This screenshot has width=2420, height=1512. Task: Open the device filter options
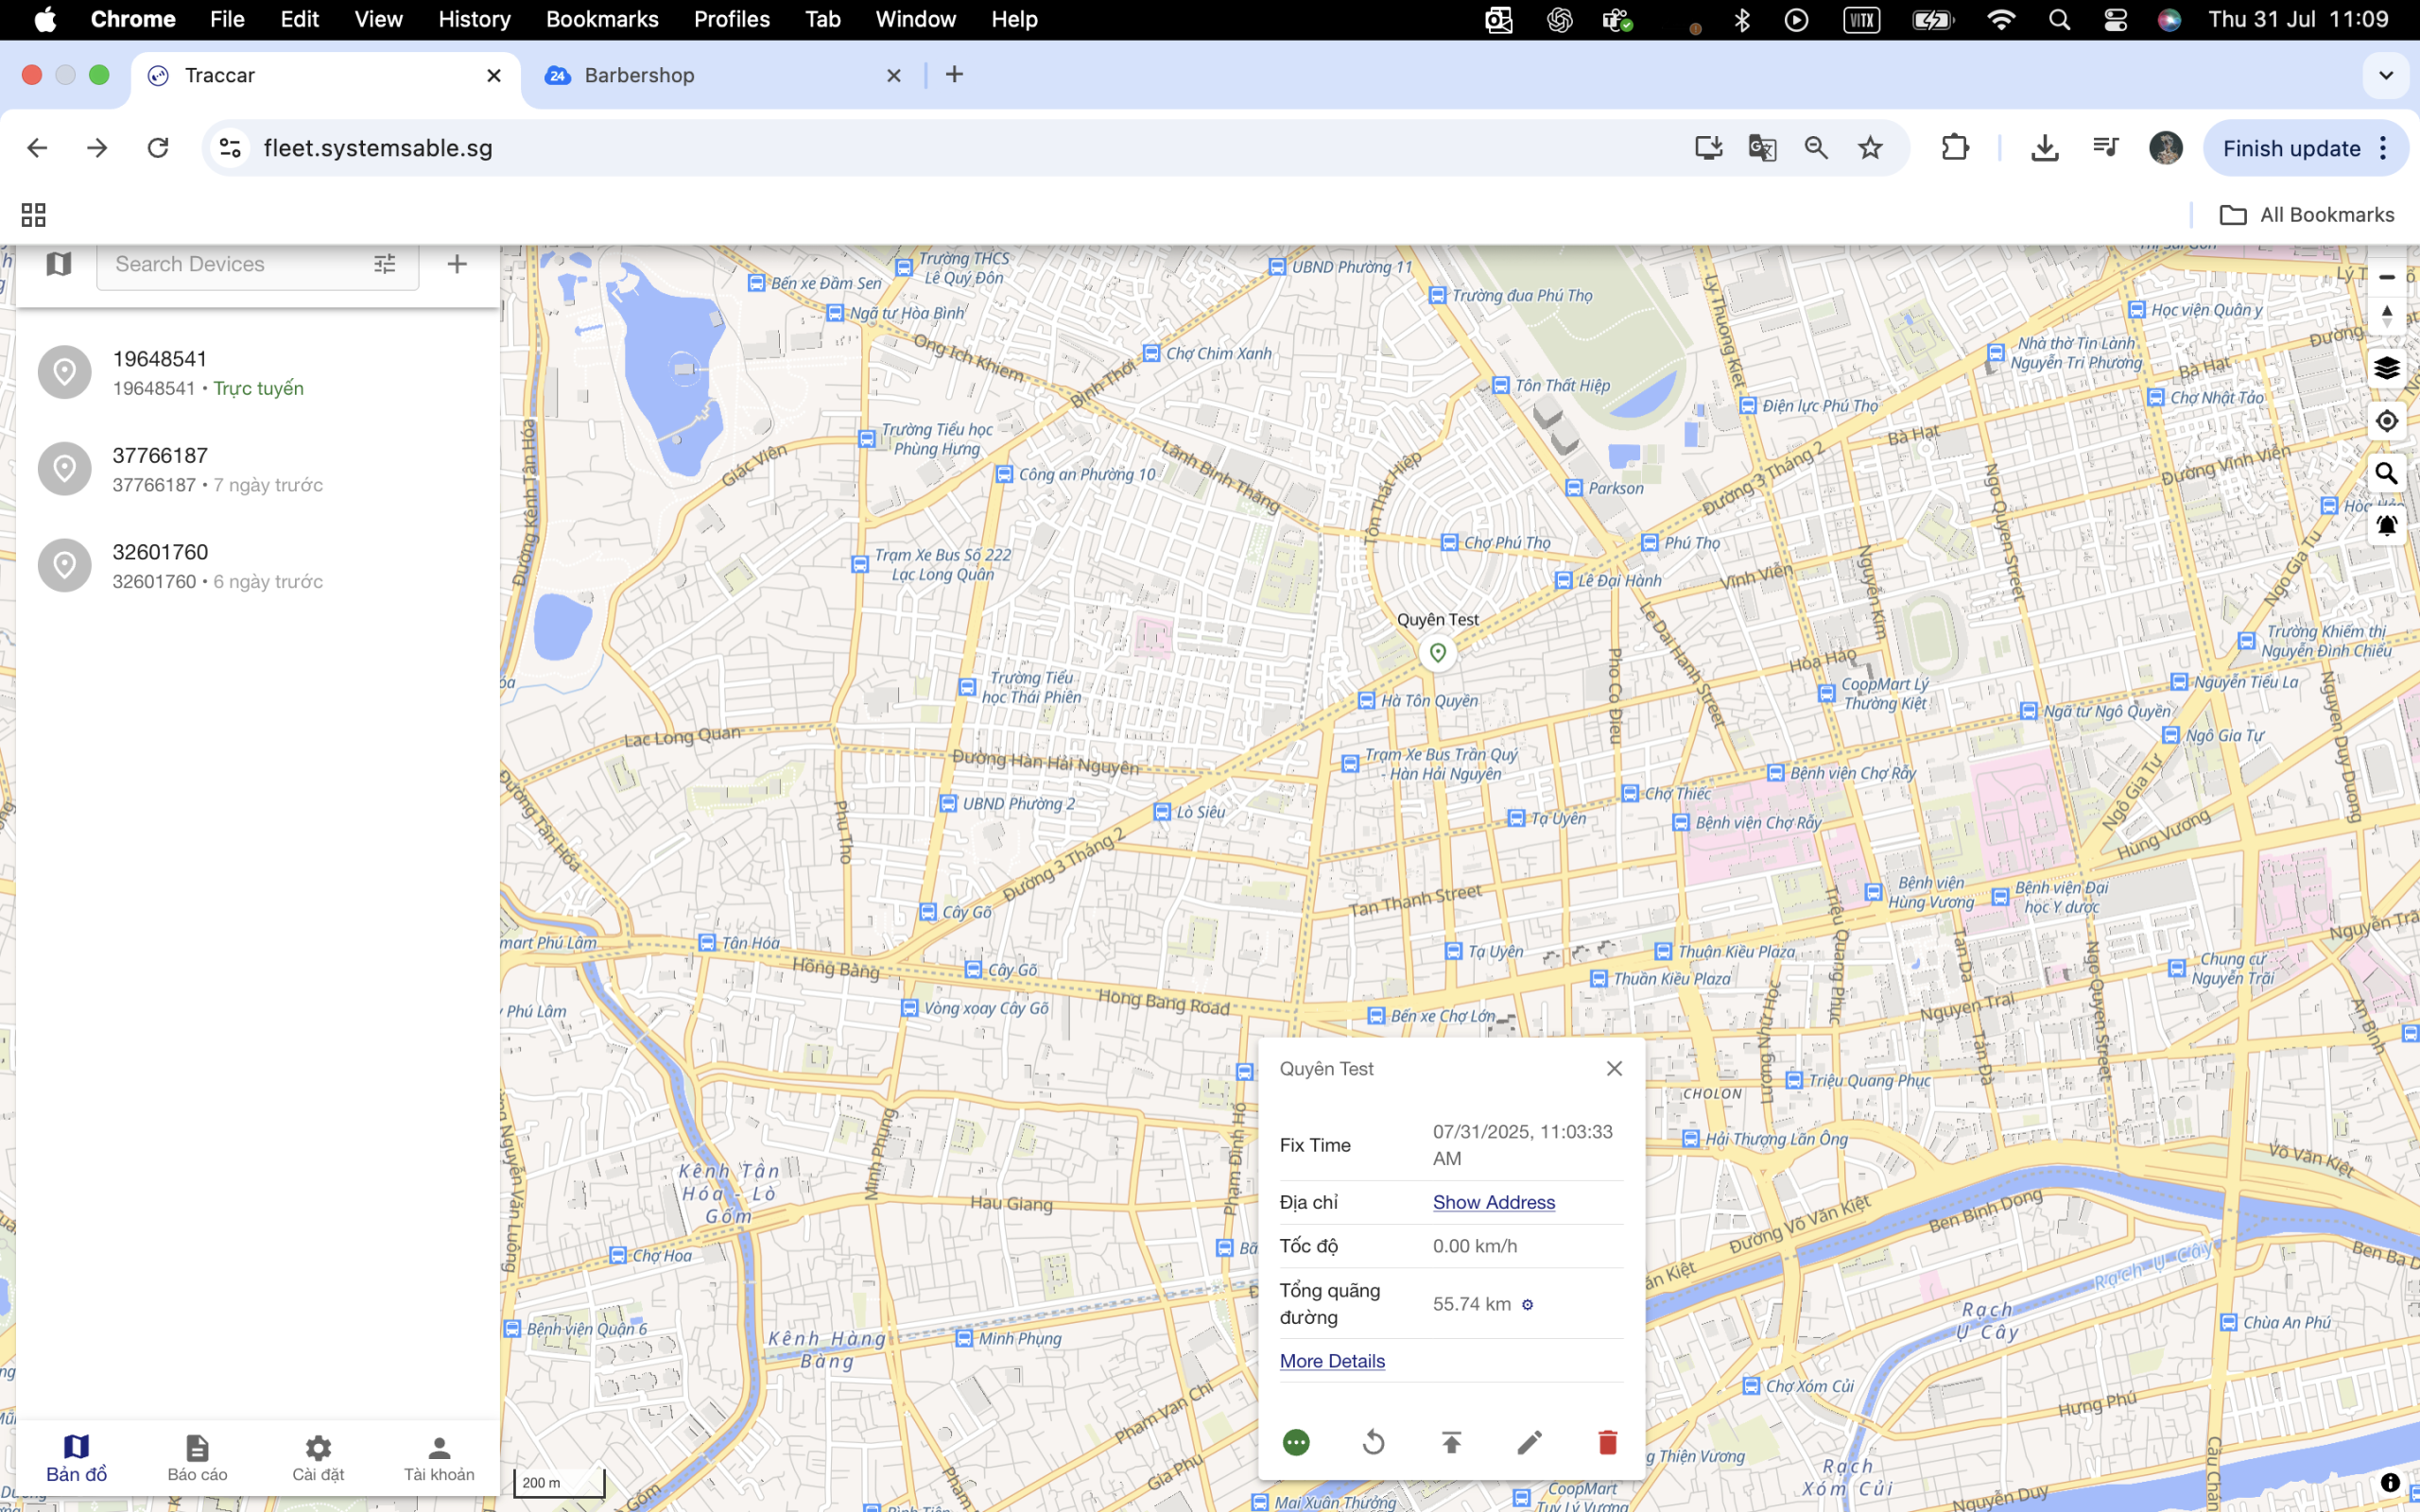pyautogui.click(x=385, y=264)
